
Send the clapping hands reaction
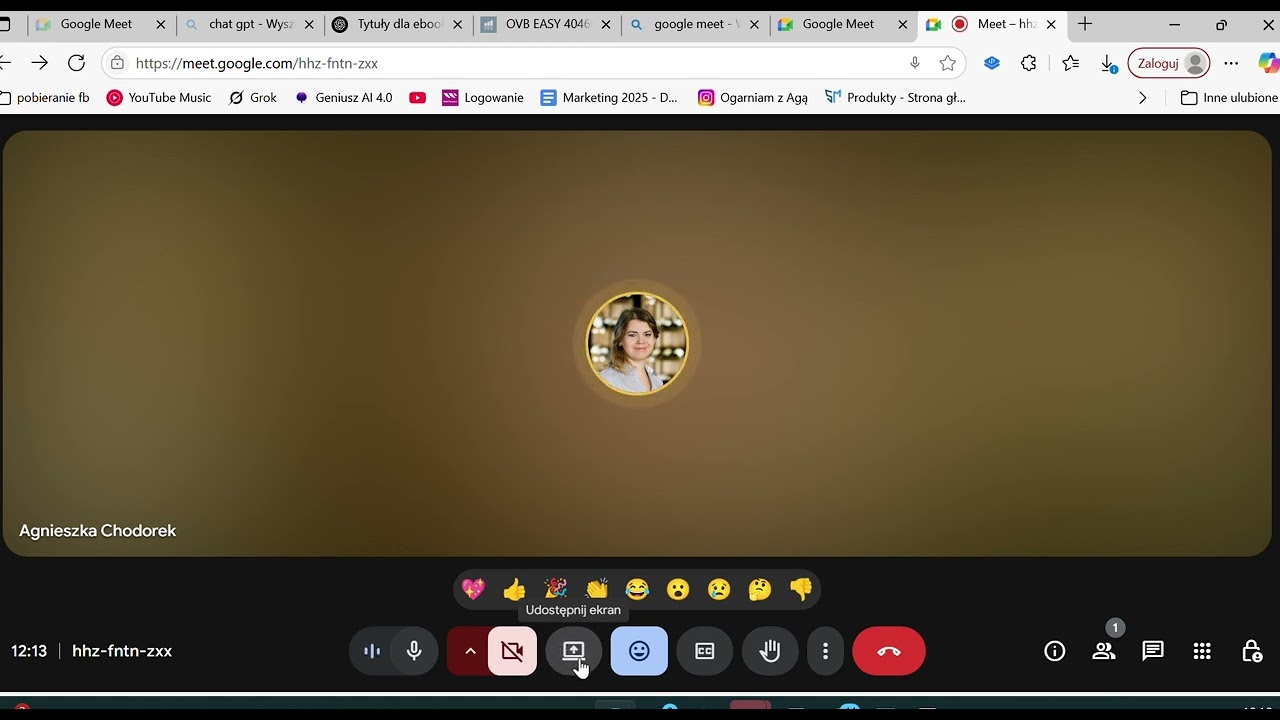tap(597, 589)
